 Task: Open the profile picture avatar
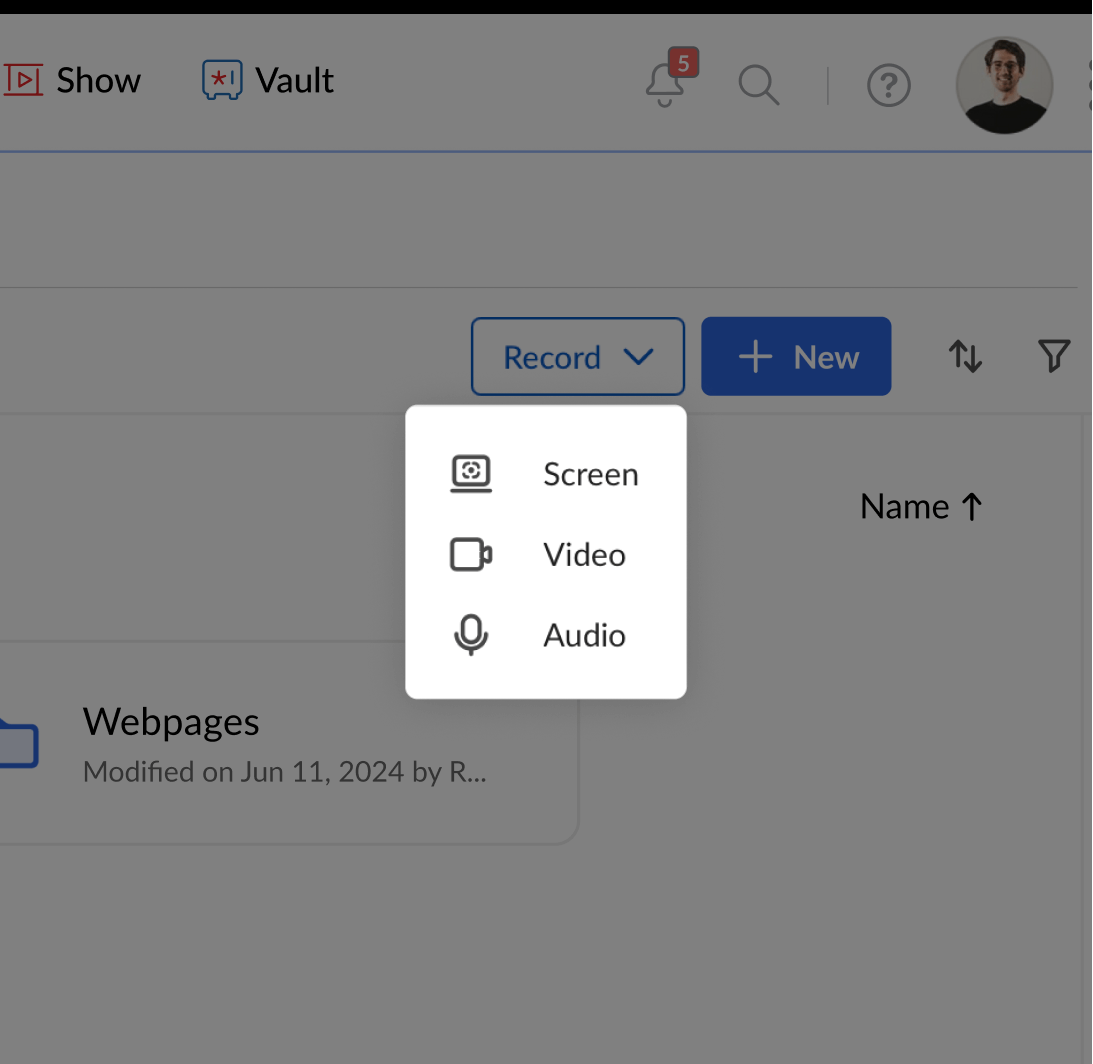coord(1004,86)
